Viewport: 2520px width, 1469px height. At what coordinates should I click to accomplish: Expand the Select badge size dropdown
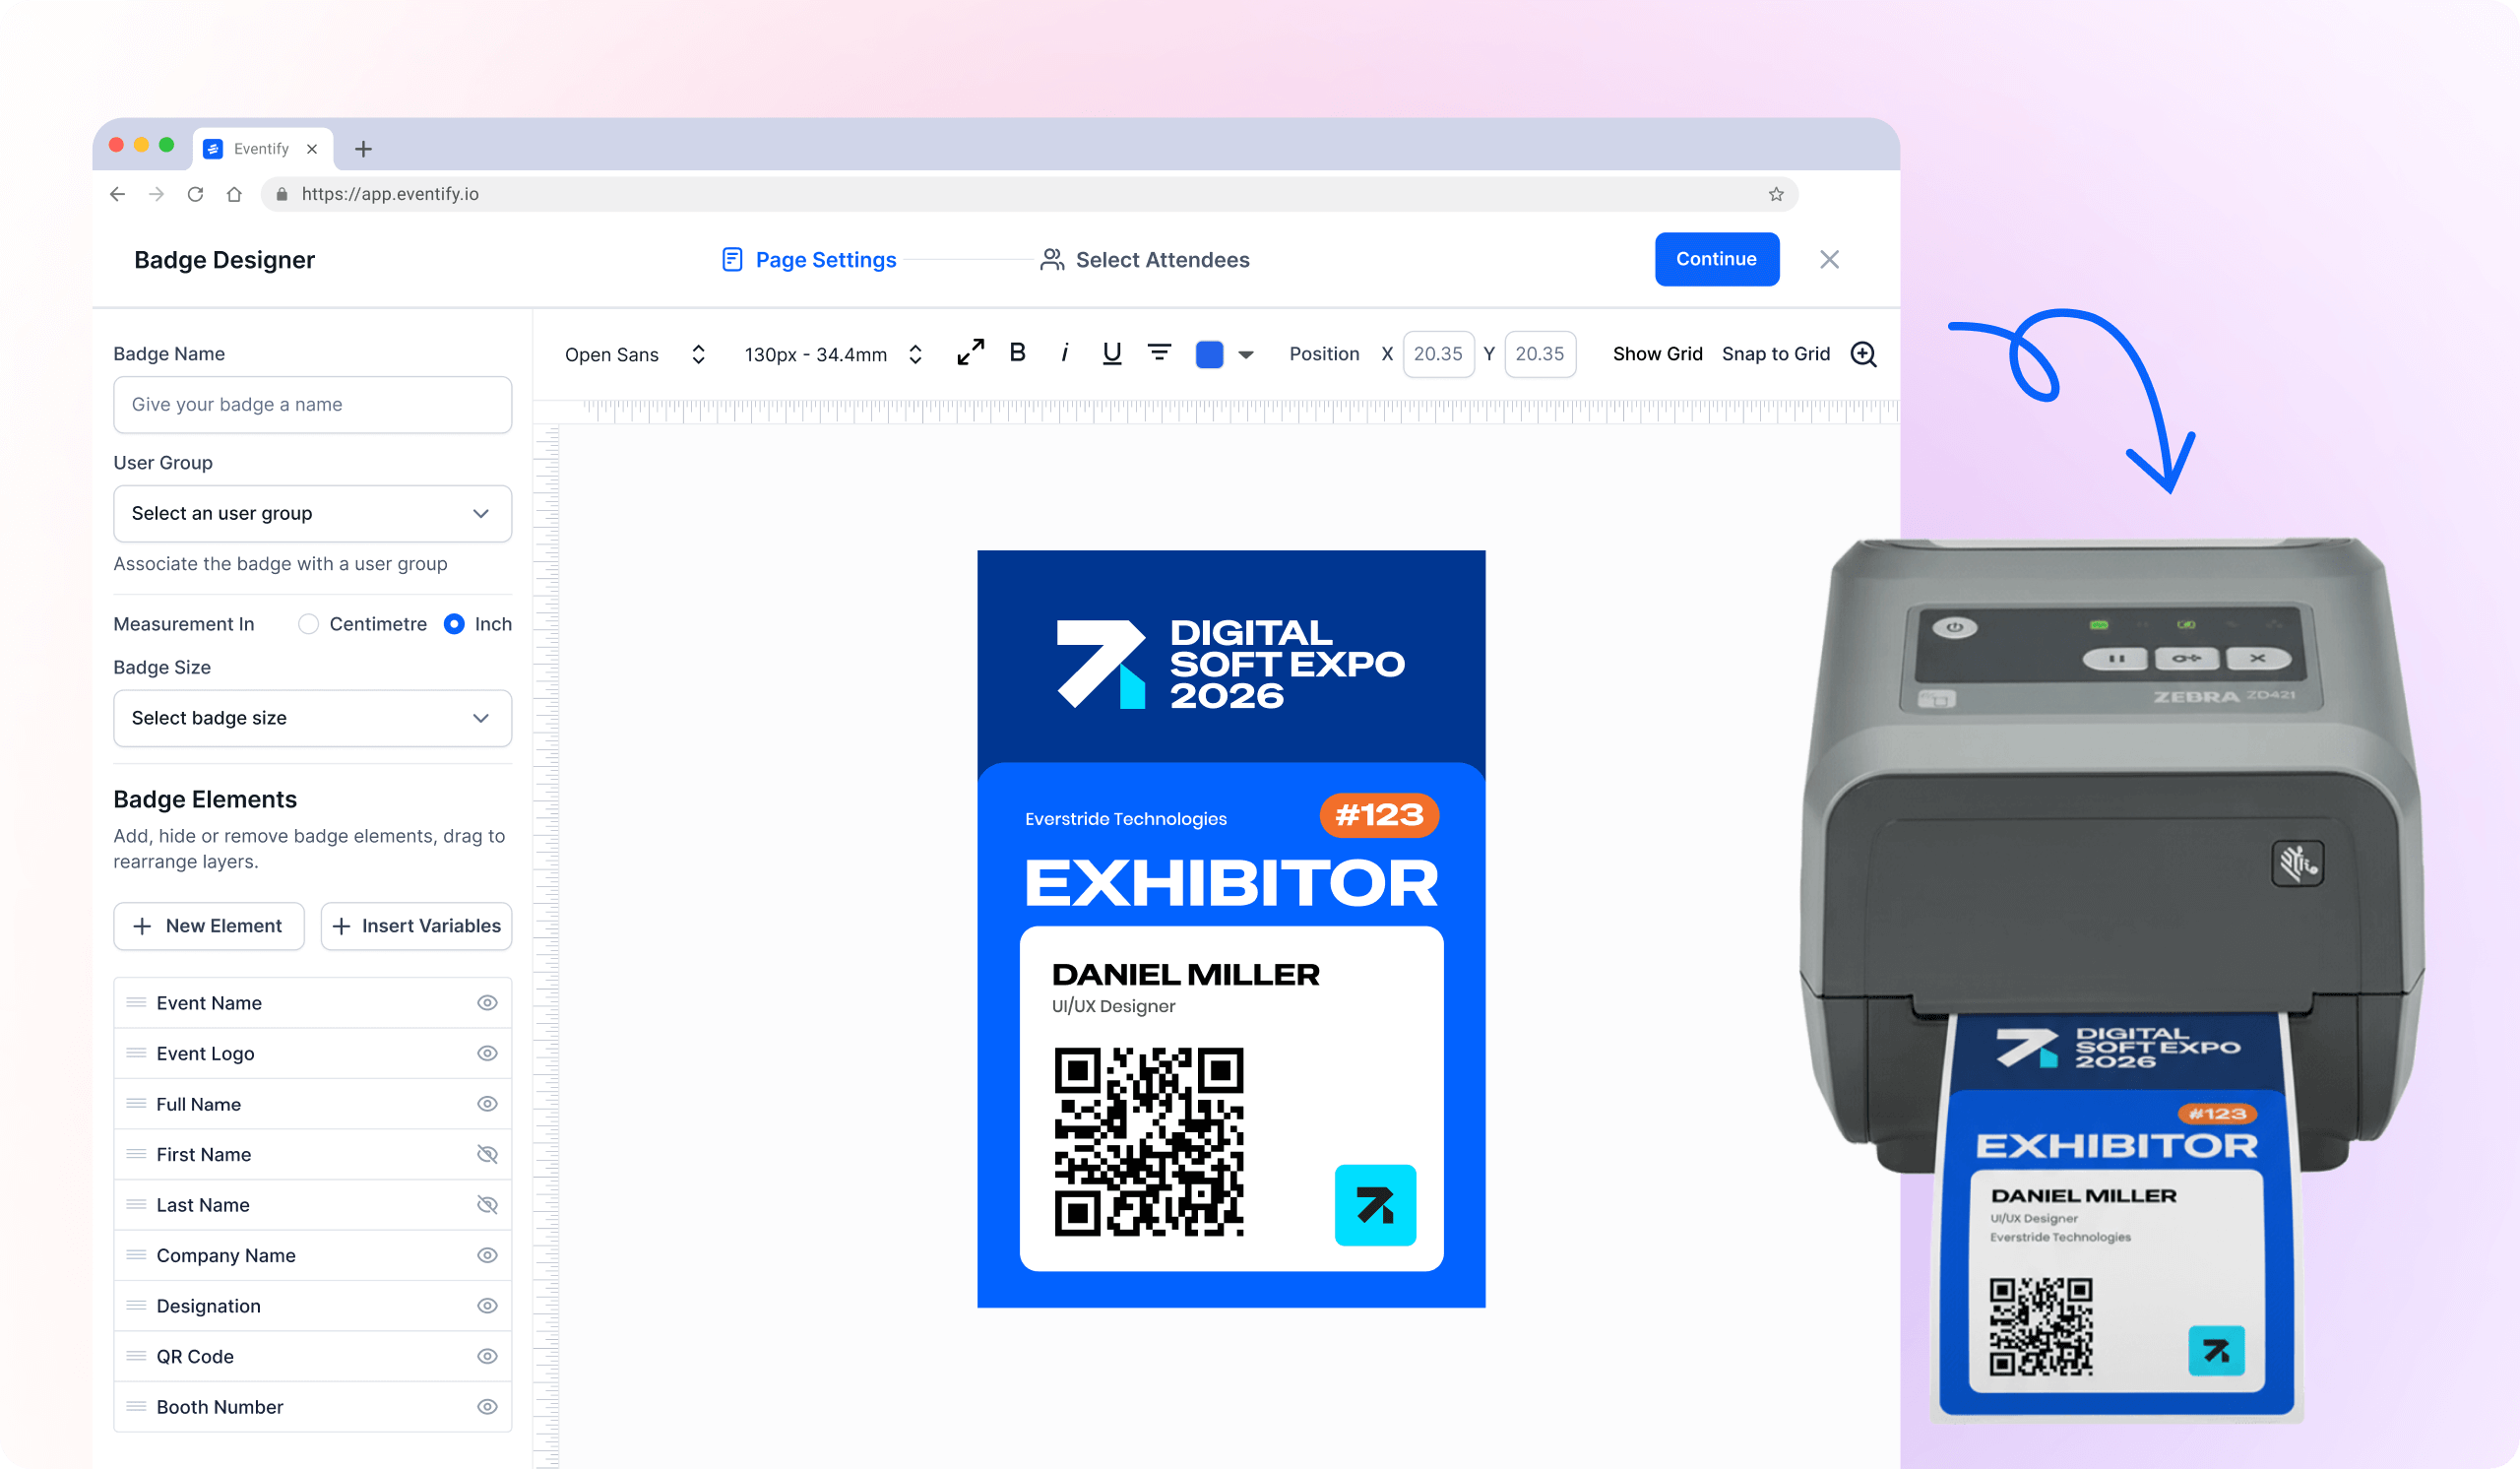312,718
